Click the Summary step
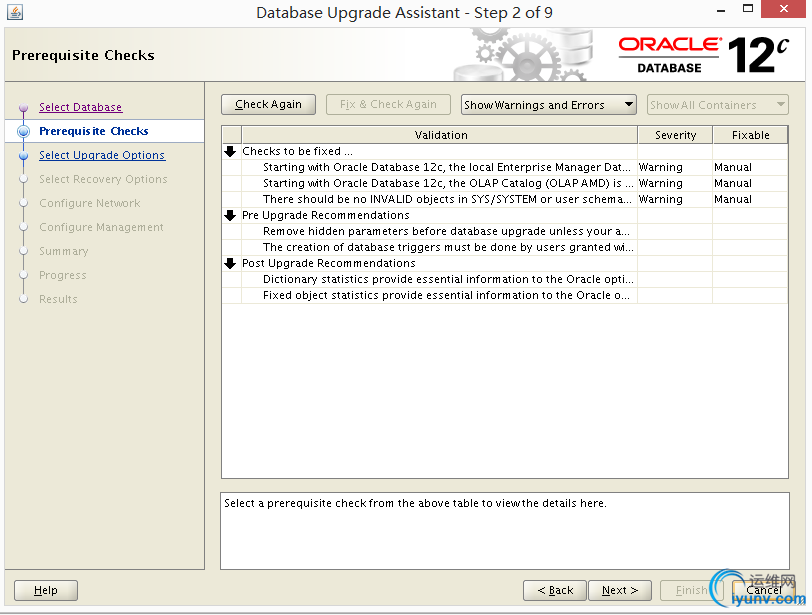Screen dimensions: 812x615 [64, 251]
